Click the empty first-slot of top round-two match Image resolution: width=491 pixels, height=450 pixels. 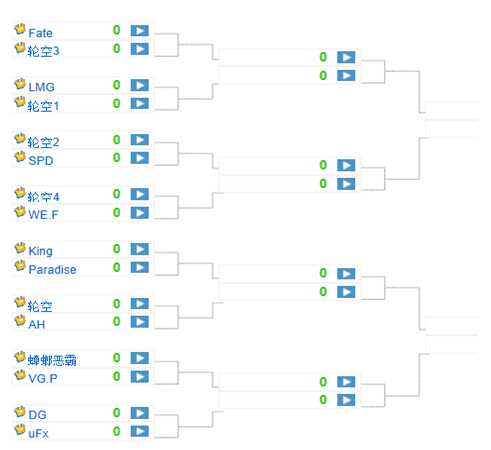pyautogui.click(x=289, y=57)
